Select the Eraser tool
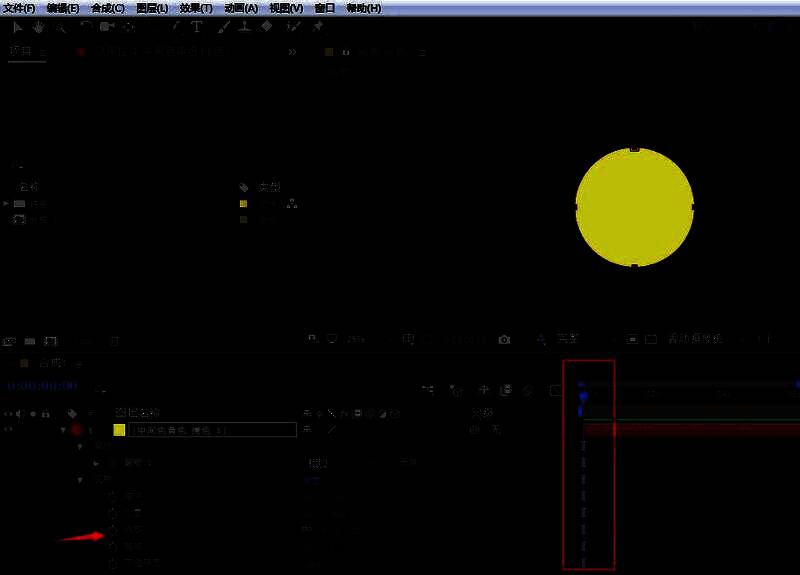This screenshot has height=575, width=800. click(x=266, y=27)
